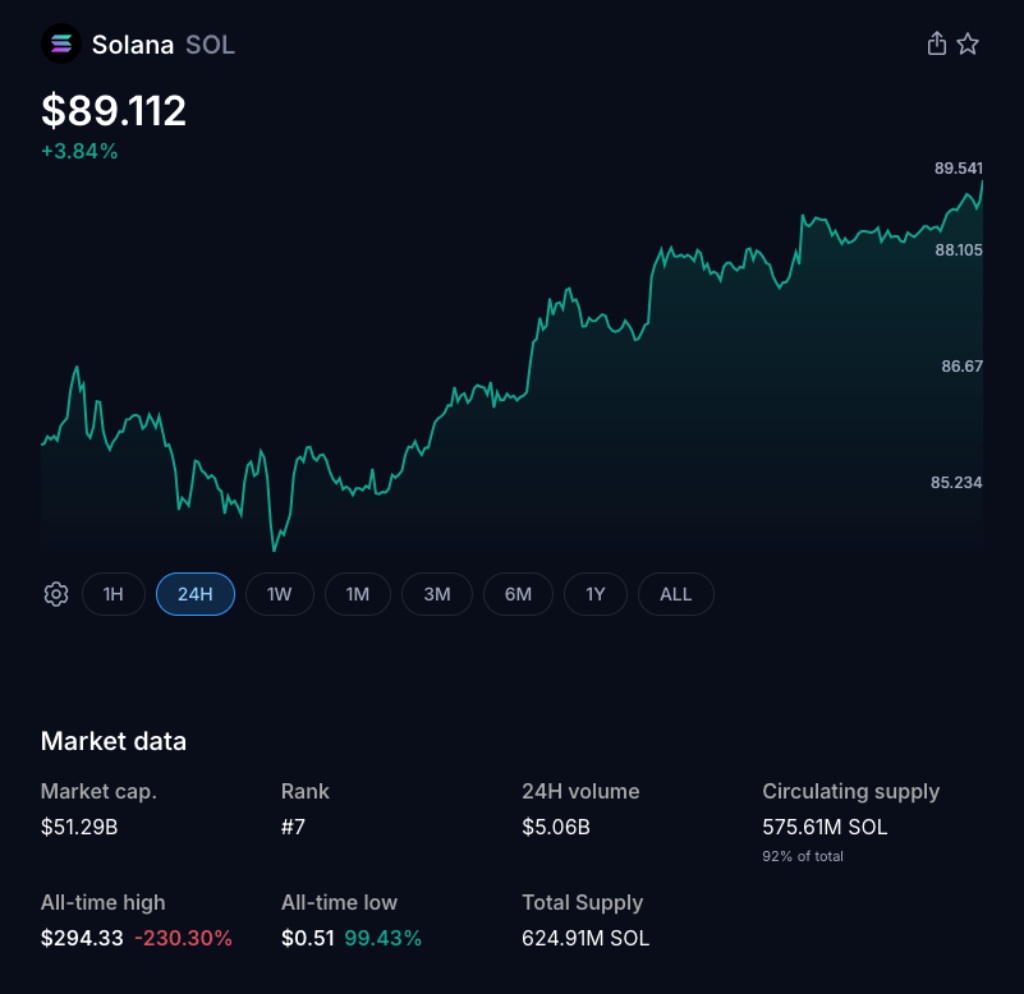Image resolution: width=1024 pixels, height=994 pixels.
Task: Enable the 1M chart period
Action: (357, 594)
